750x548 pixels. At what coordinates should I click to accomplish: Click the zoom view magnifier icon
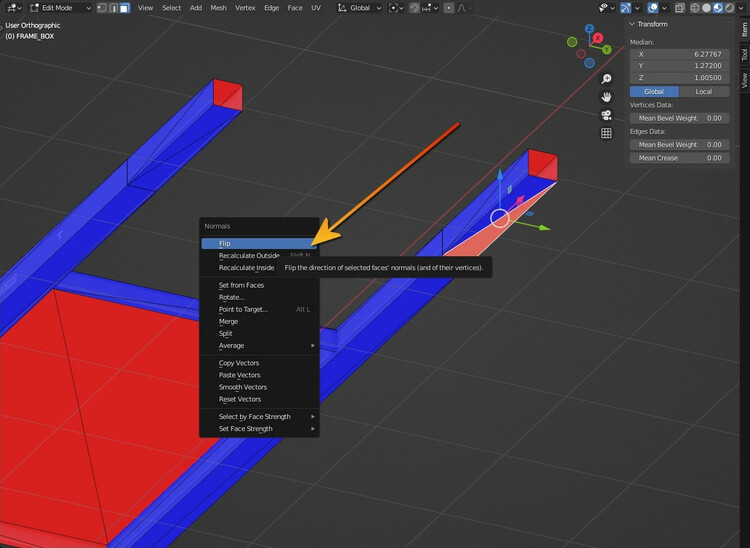pos(606,78)
